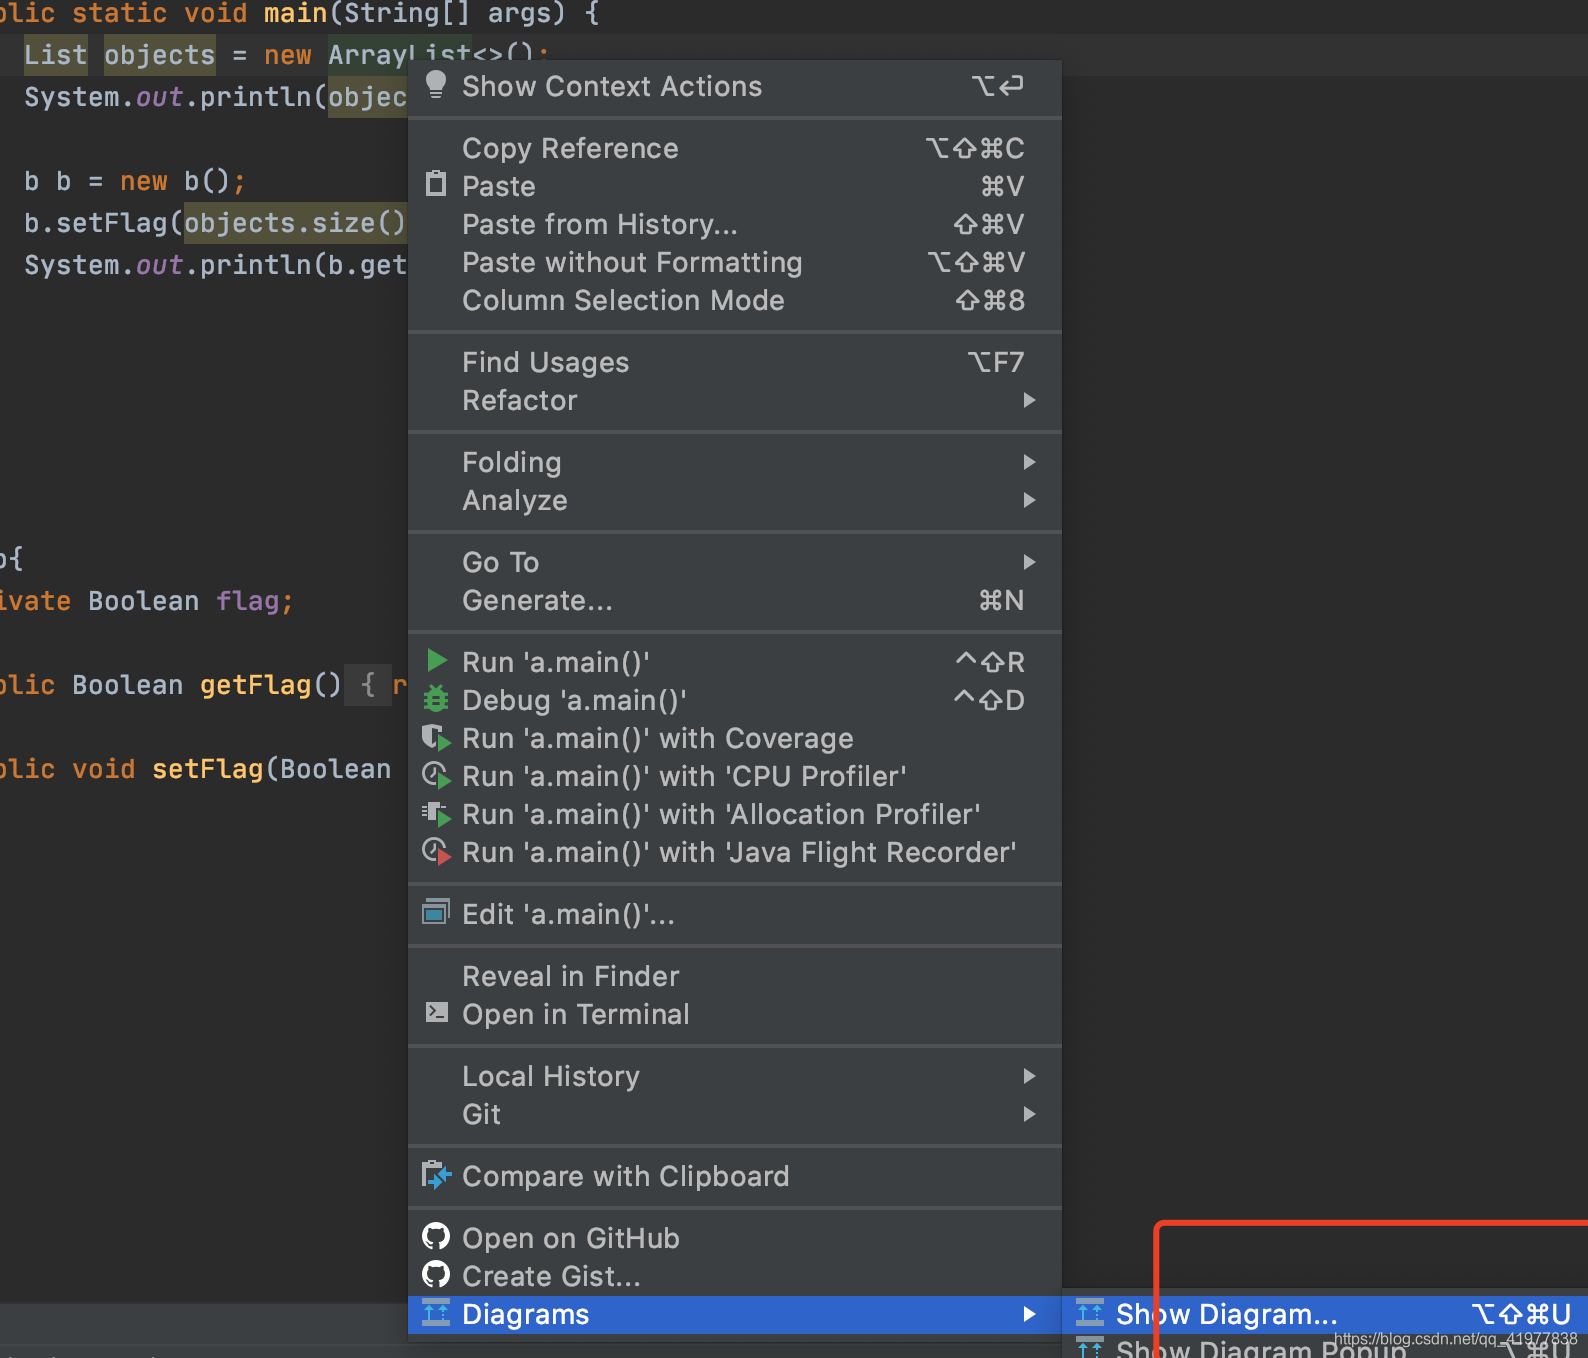Click the Allocation Profiler icon
Screen dimensions: 1588x1358
tap(436, 814)
